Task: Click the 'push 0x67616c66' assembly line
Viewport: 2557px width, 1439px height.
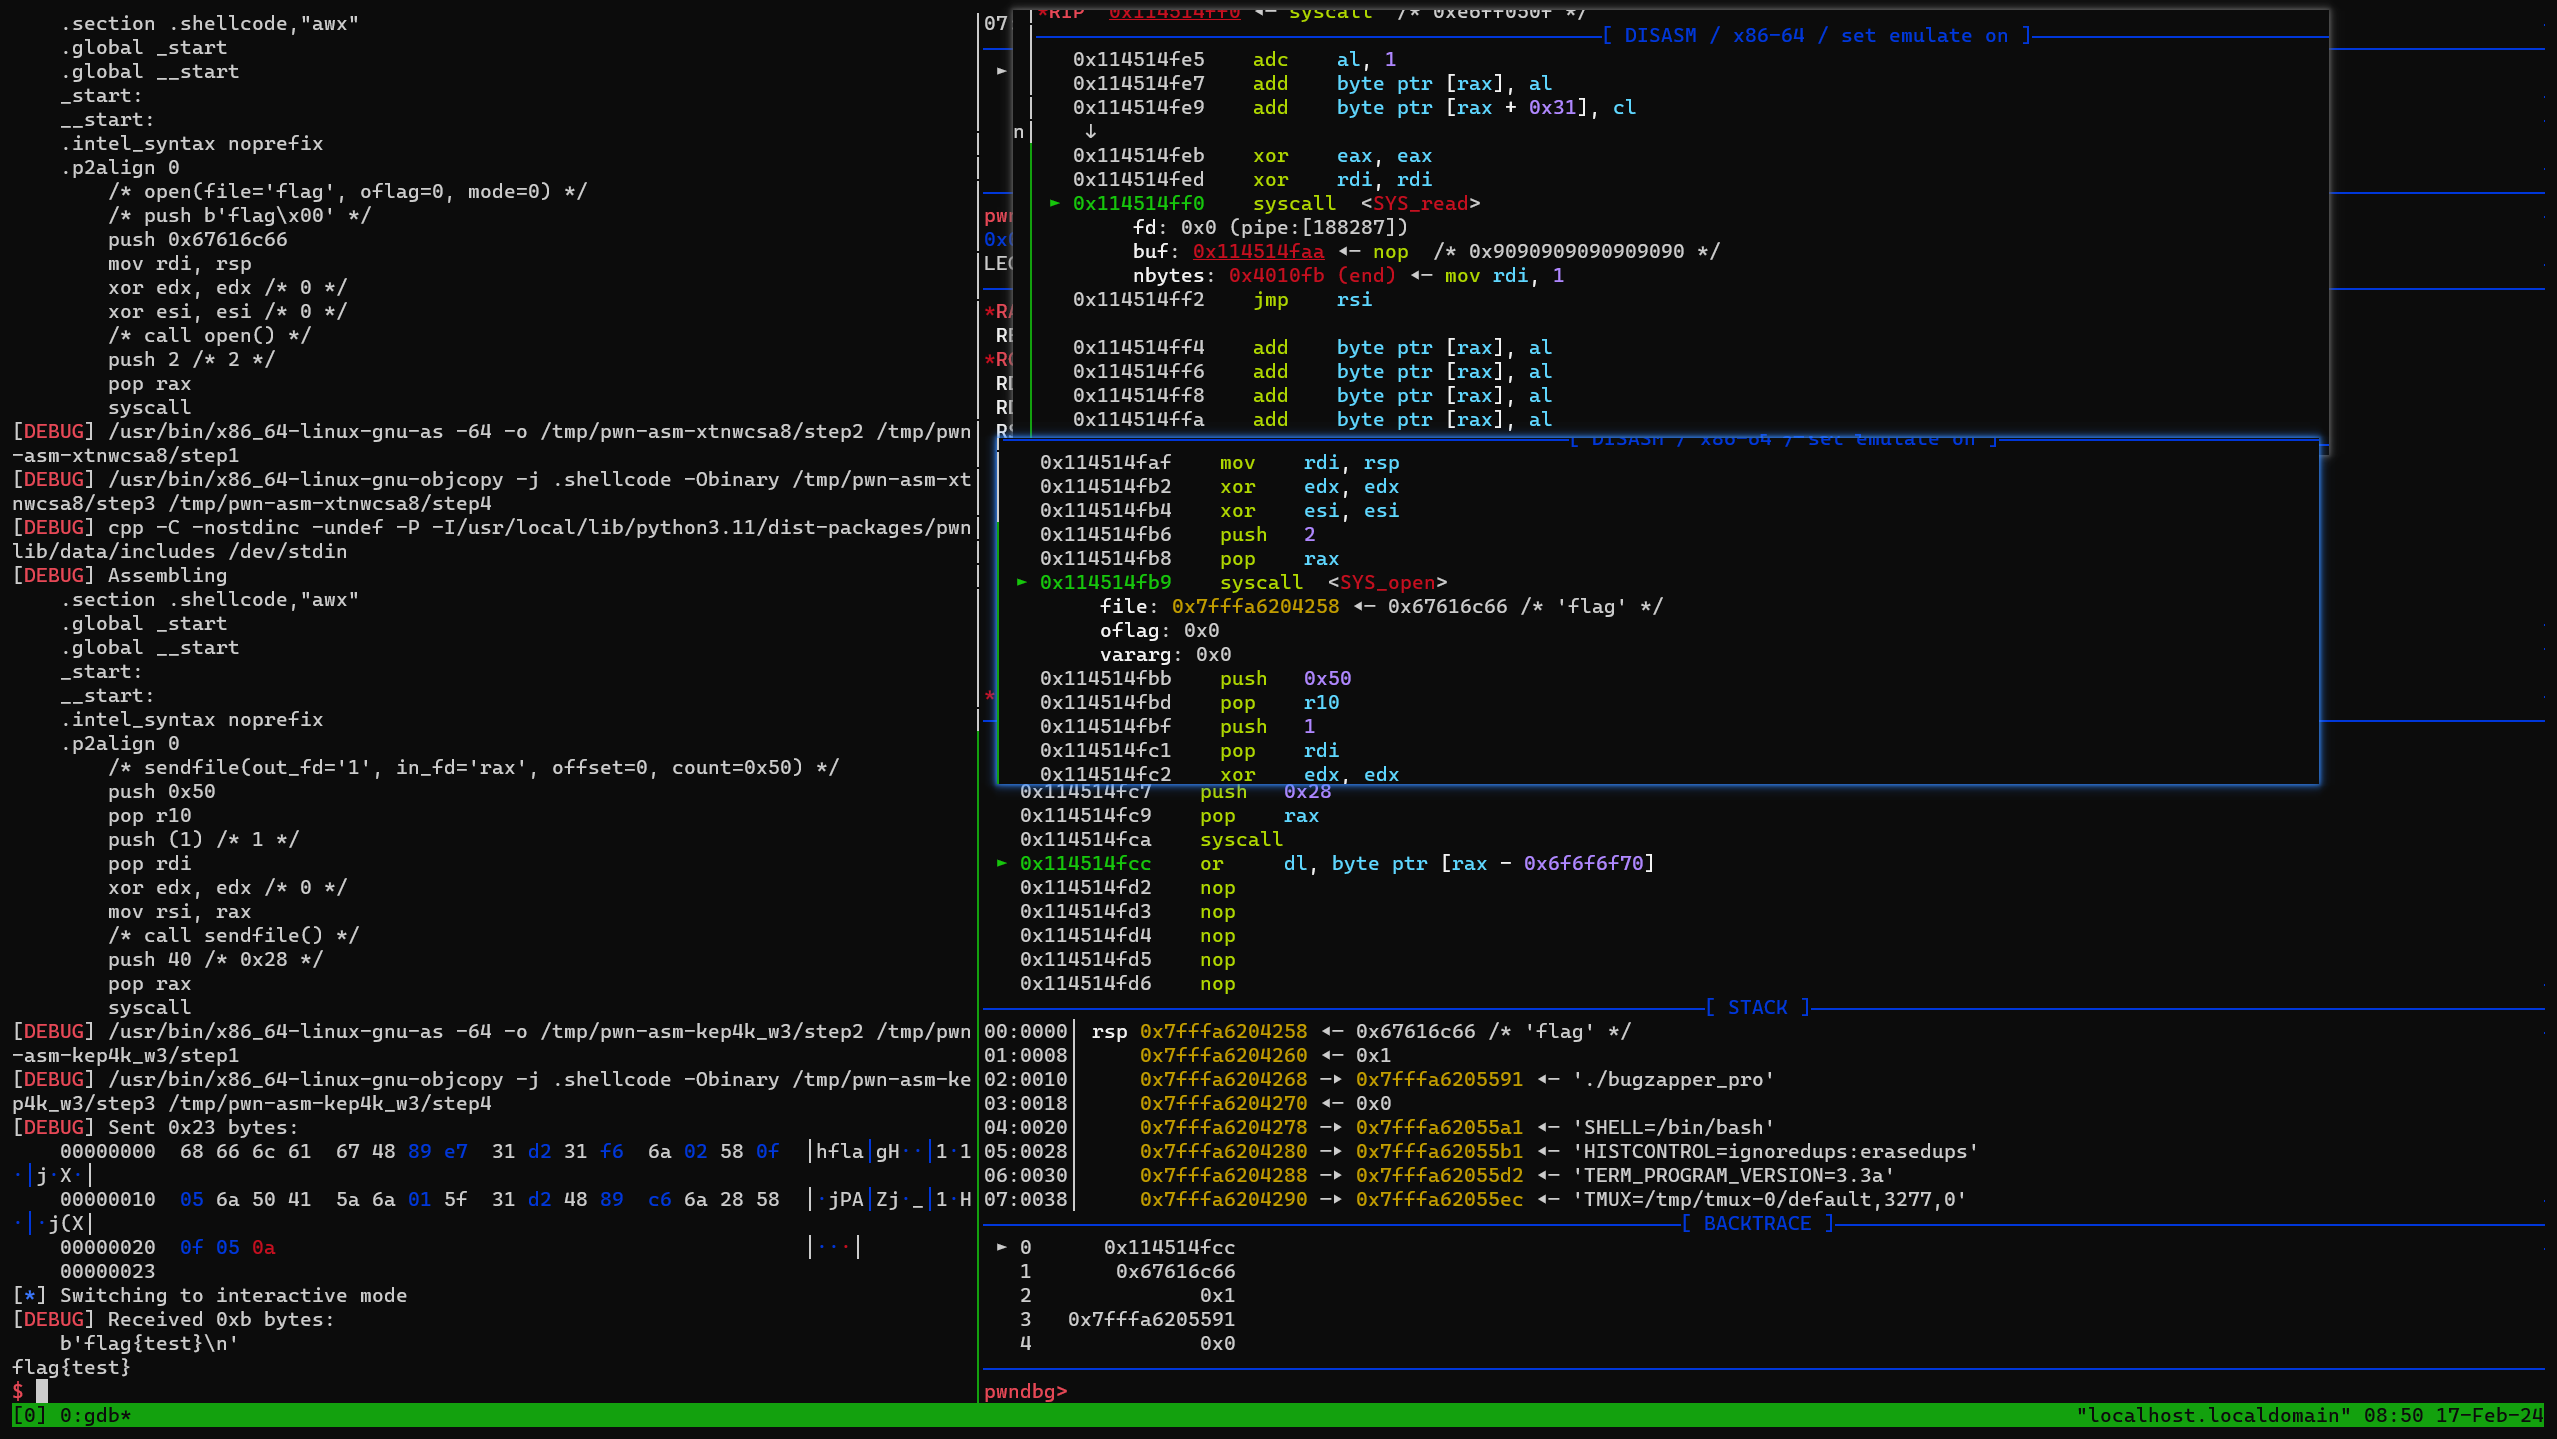Action: pos(197,239)
